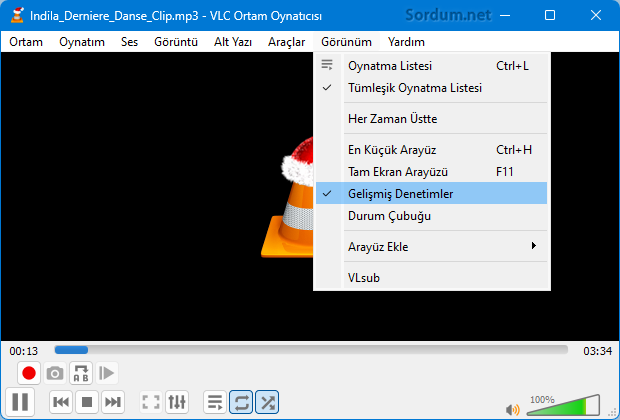The width and height of the screenshot is (620, 420).
Task: Click the VLC cone title bar icon
Action: tap(17, 15)
